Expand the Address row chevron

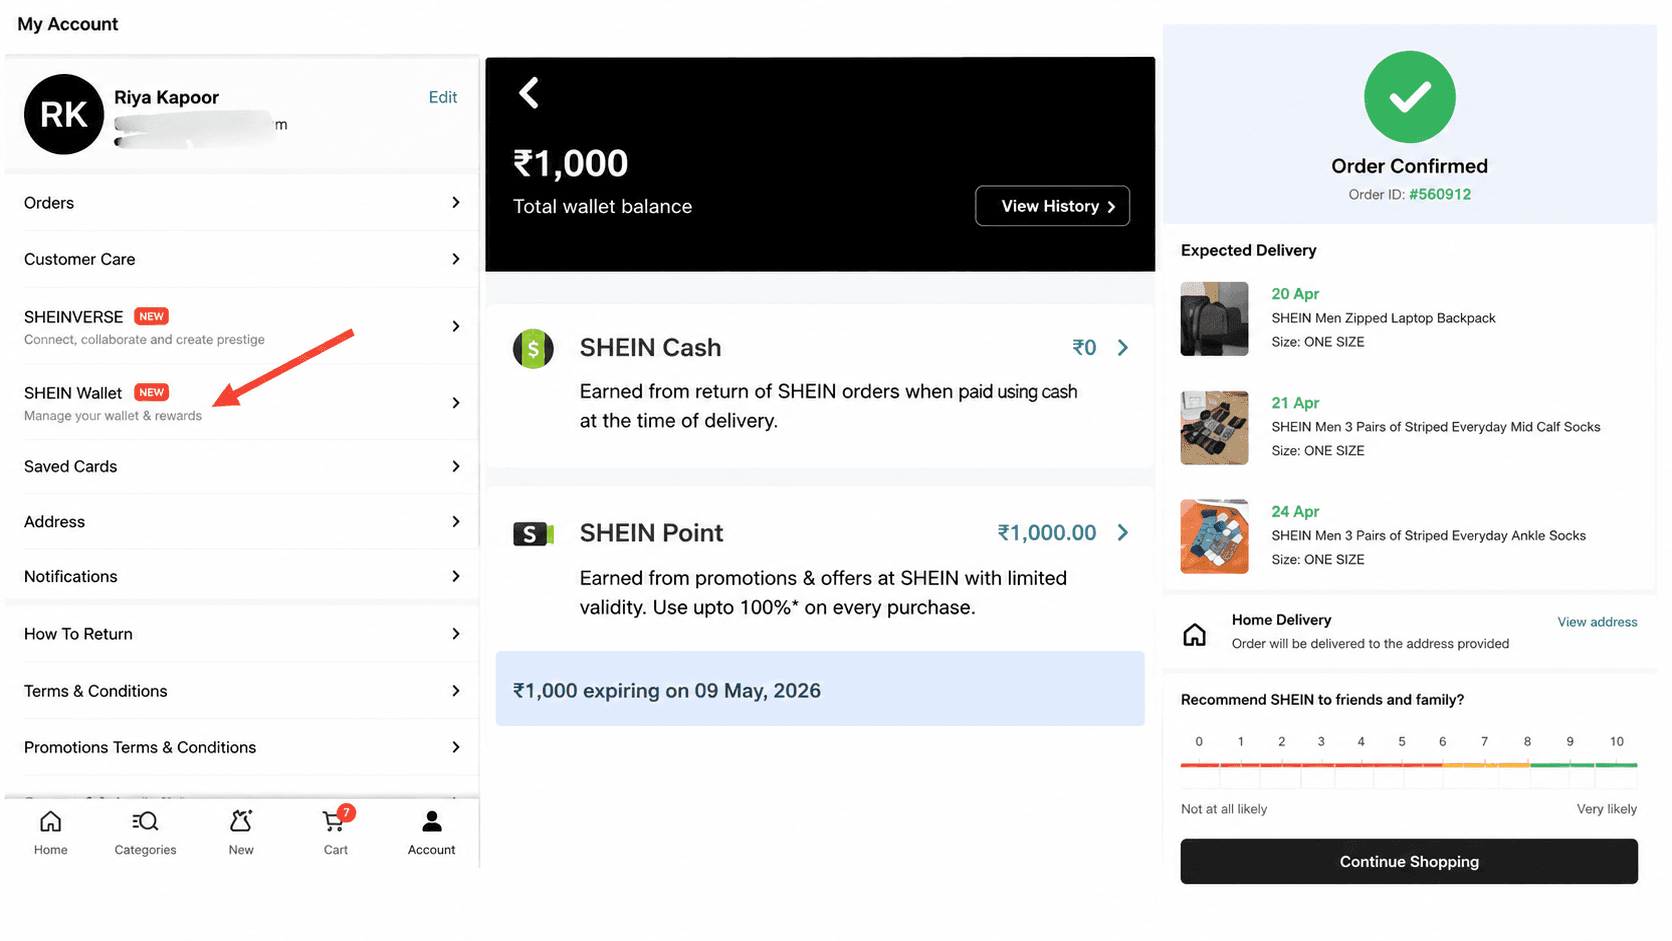(456, 522)
